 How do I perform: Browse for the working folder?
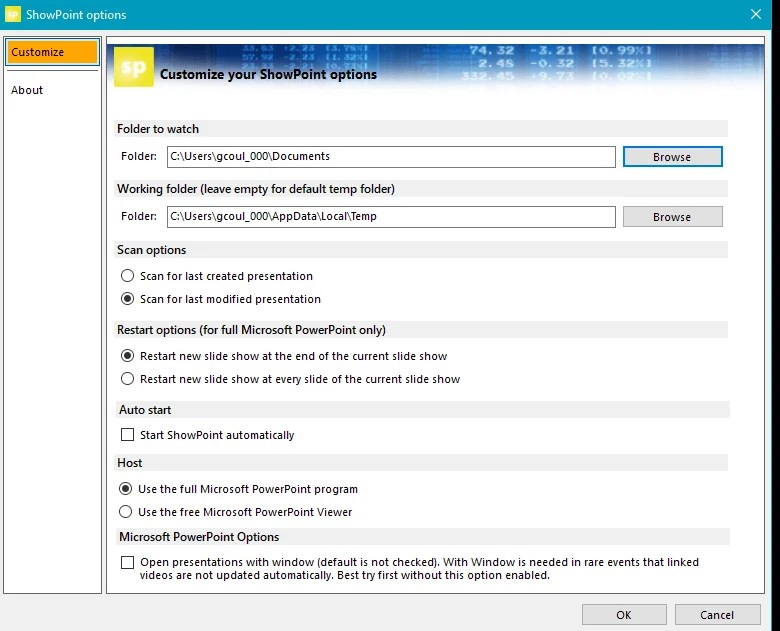(x=673, y=217)
